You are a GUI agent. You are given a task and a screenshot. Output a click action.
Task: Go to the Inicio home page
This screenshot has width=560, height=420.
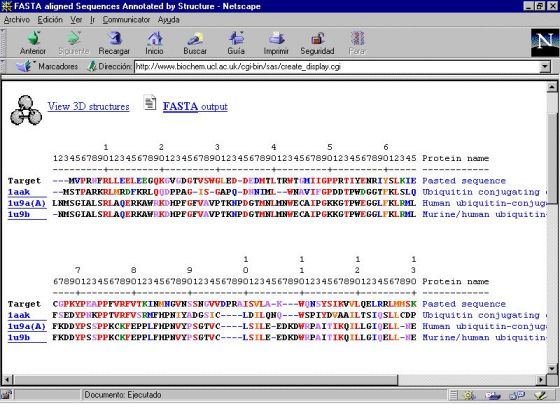154,43
